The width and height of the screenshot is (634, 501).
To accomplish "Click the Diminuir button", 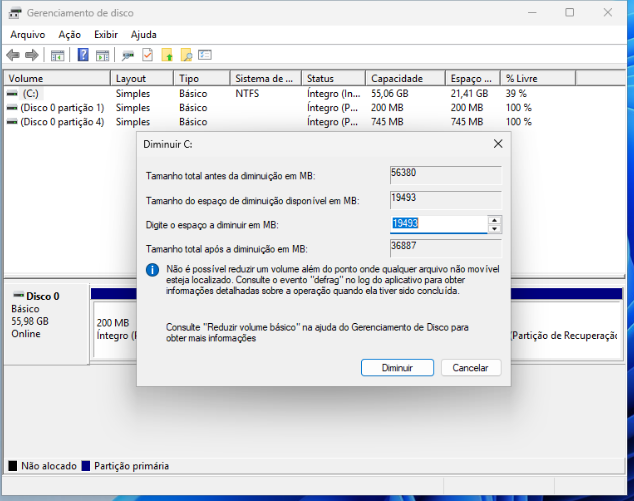I will click(397, 368).
